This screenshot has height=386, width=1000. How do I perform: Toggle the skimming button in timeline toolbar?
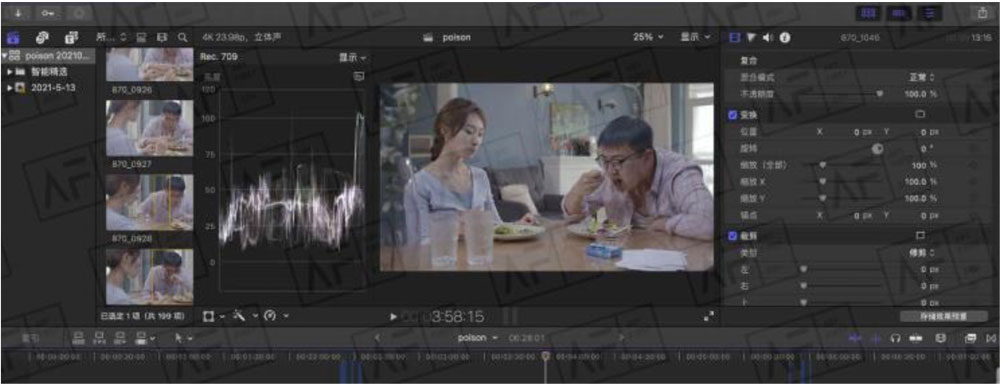pyautogui.click(x=855, y=338)
